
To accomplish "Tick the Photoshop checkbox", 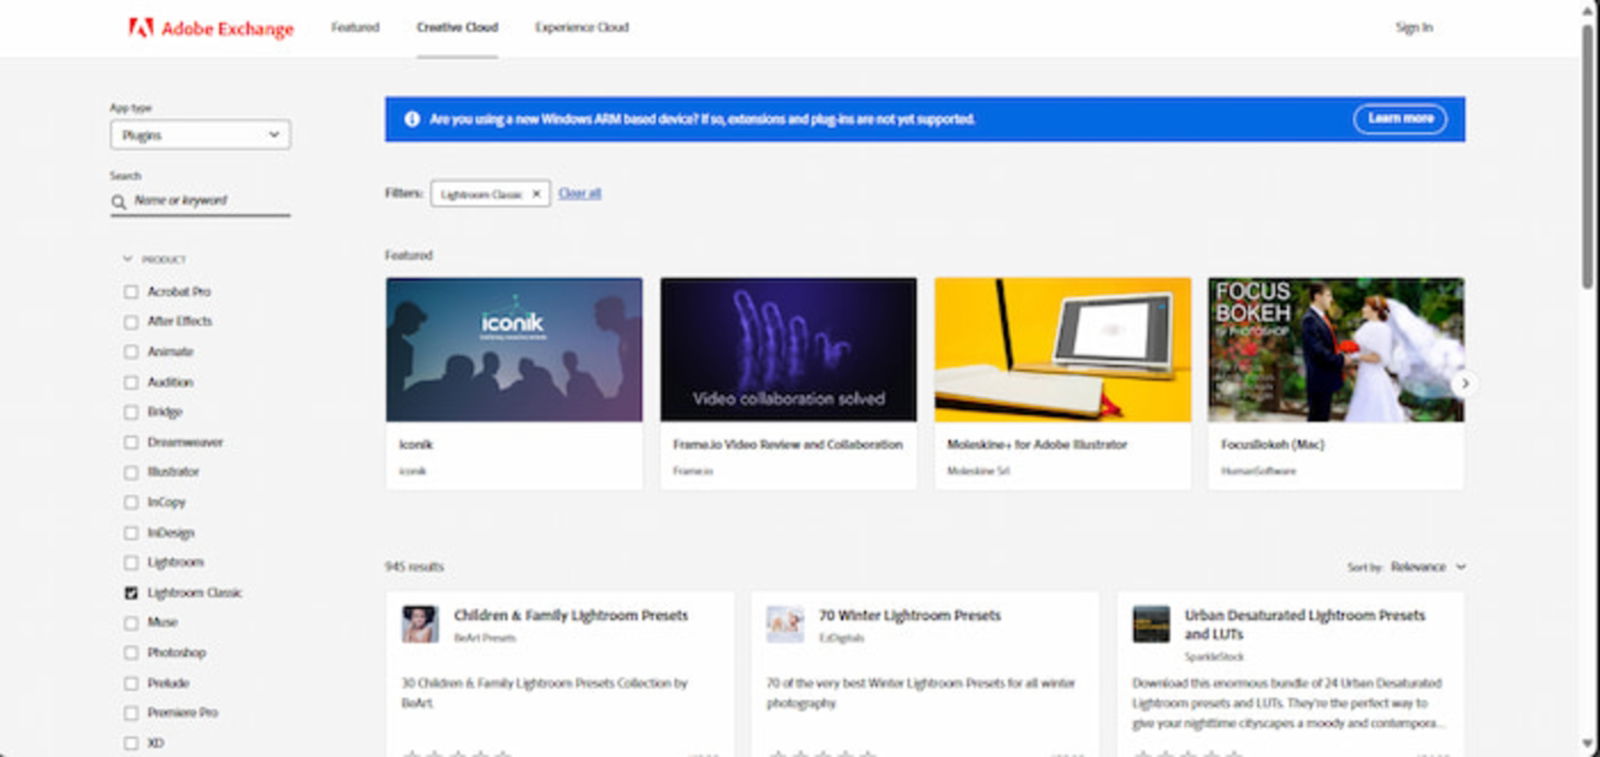I will coord(131,653).
